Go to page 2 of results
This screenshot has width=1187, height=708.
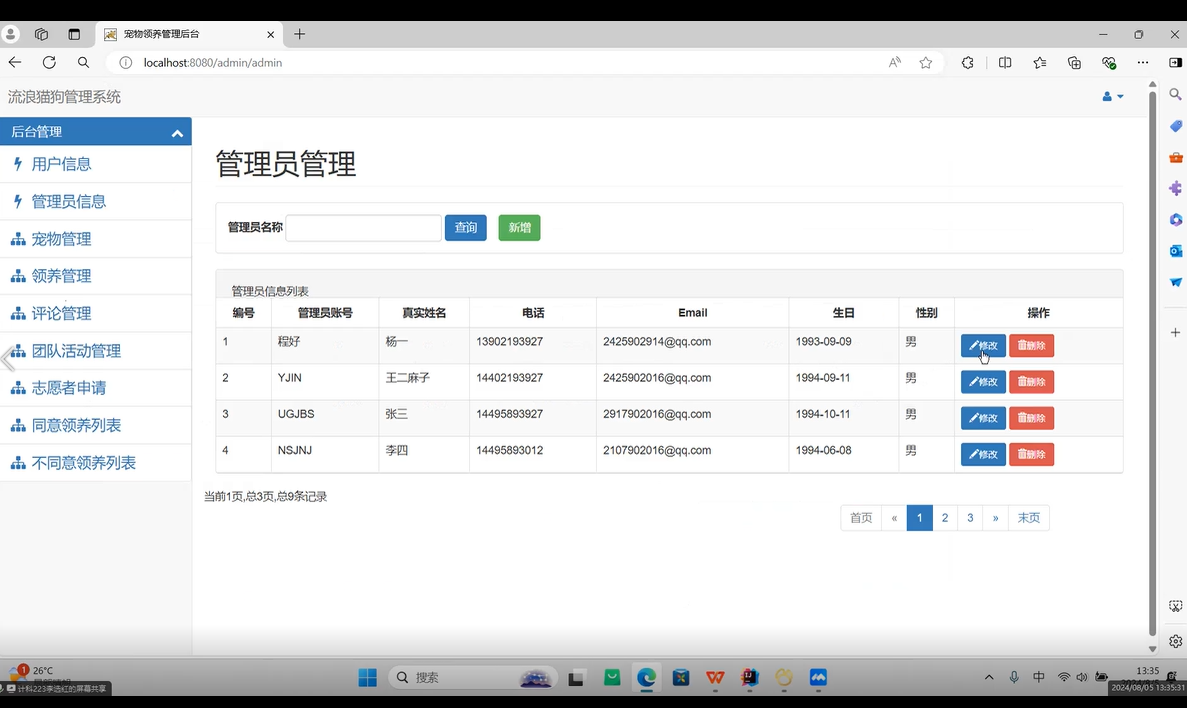click(945, 518)
